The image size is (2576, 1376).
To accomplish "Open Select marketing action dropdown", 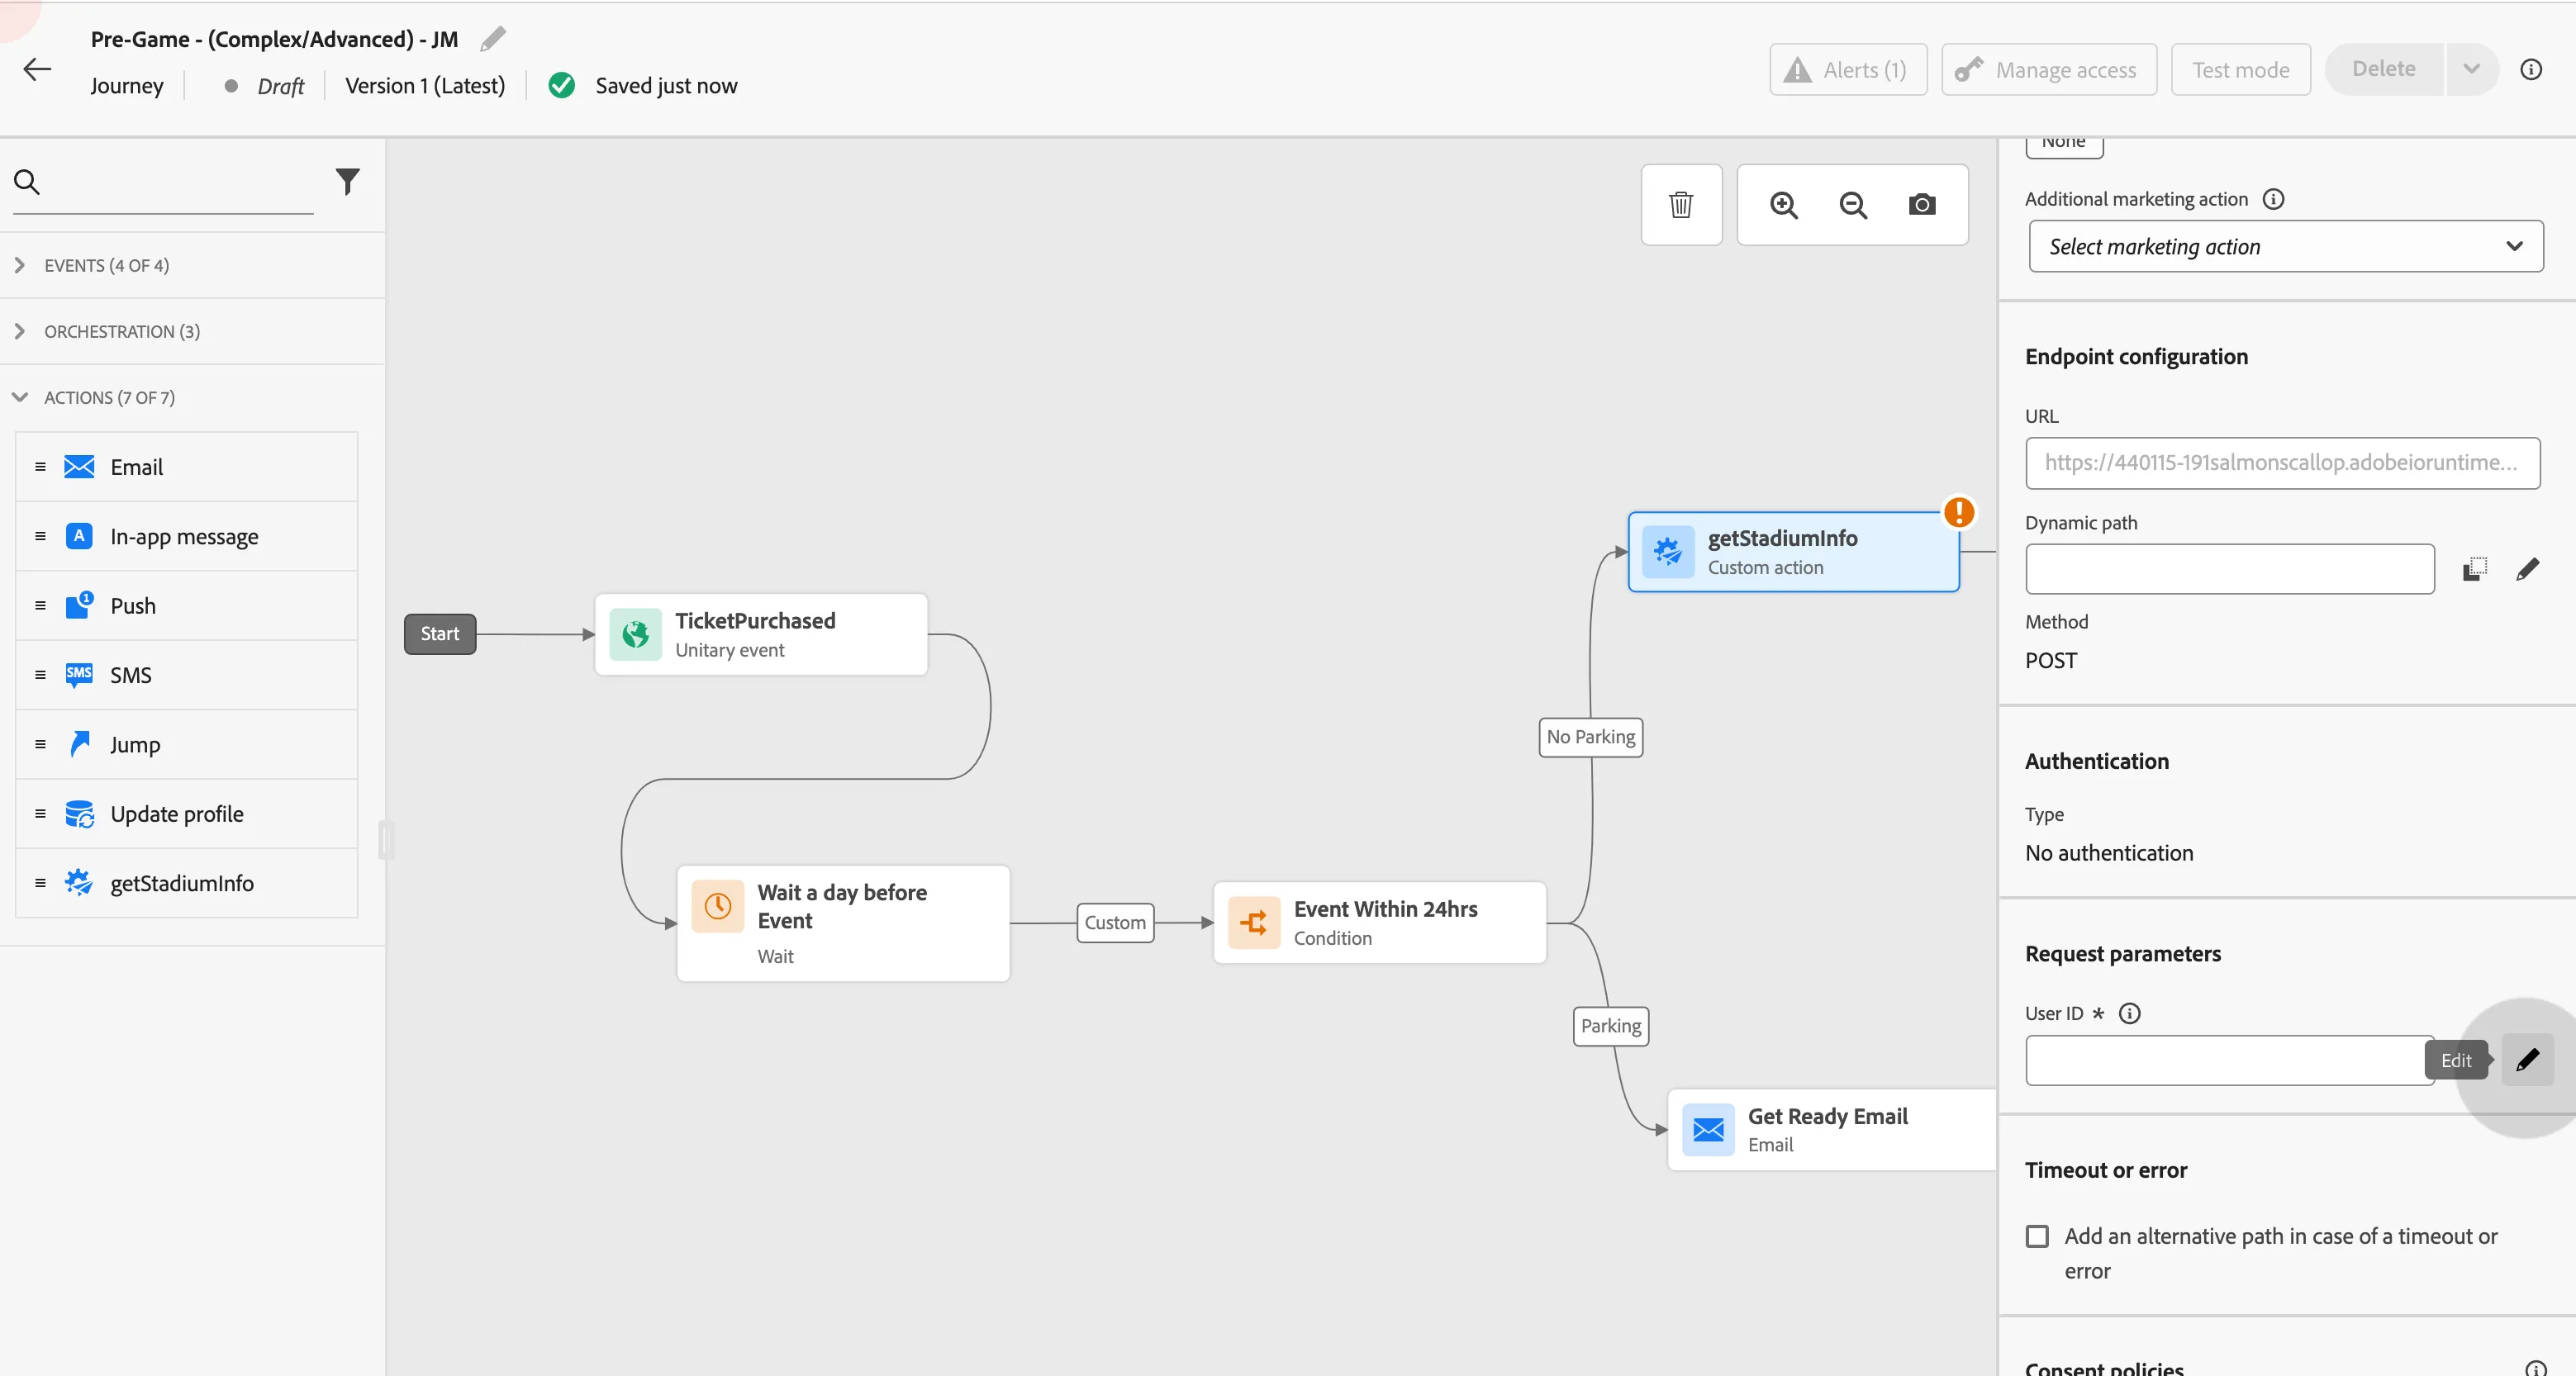I will click(2285, 246).
